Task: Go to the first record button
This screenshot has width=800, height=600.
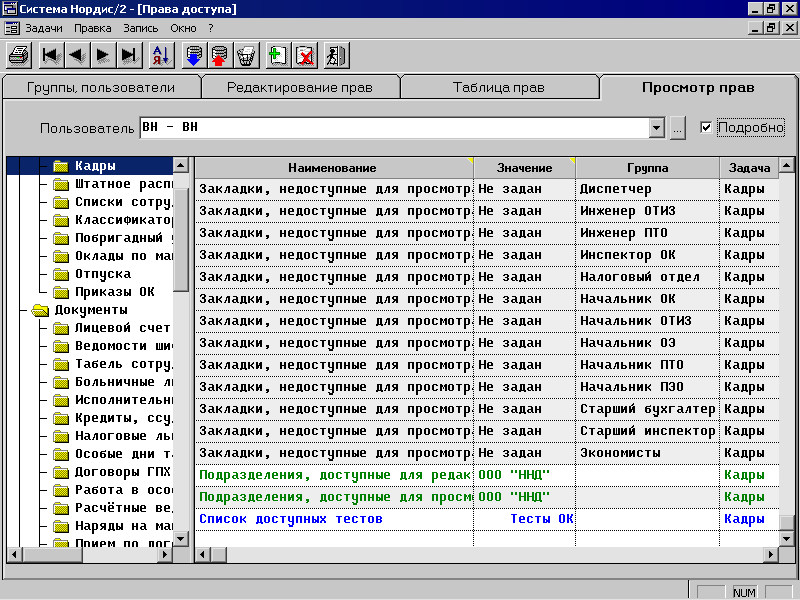Action: 52,55
